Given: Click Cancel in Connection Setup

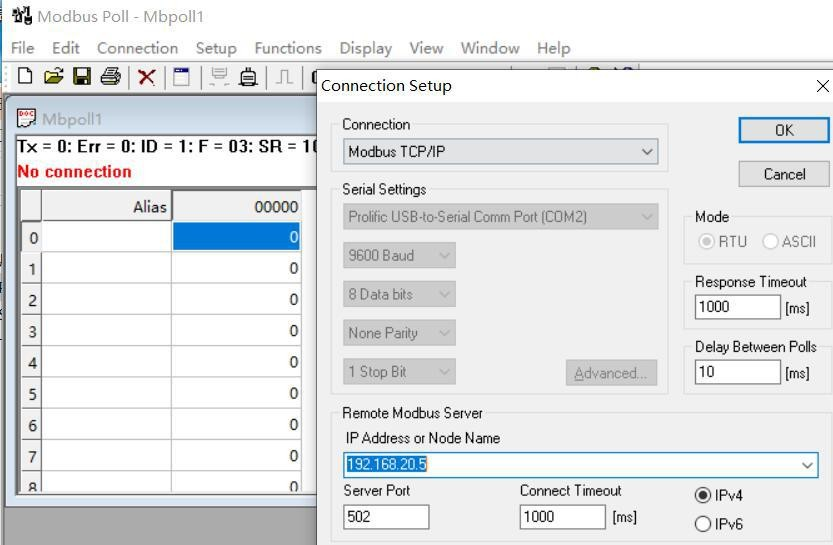Looking at the screenshot, I should point(784,174).
